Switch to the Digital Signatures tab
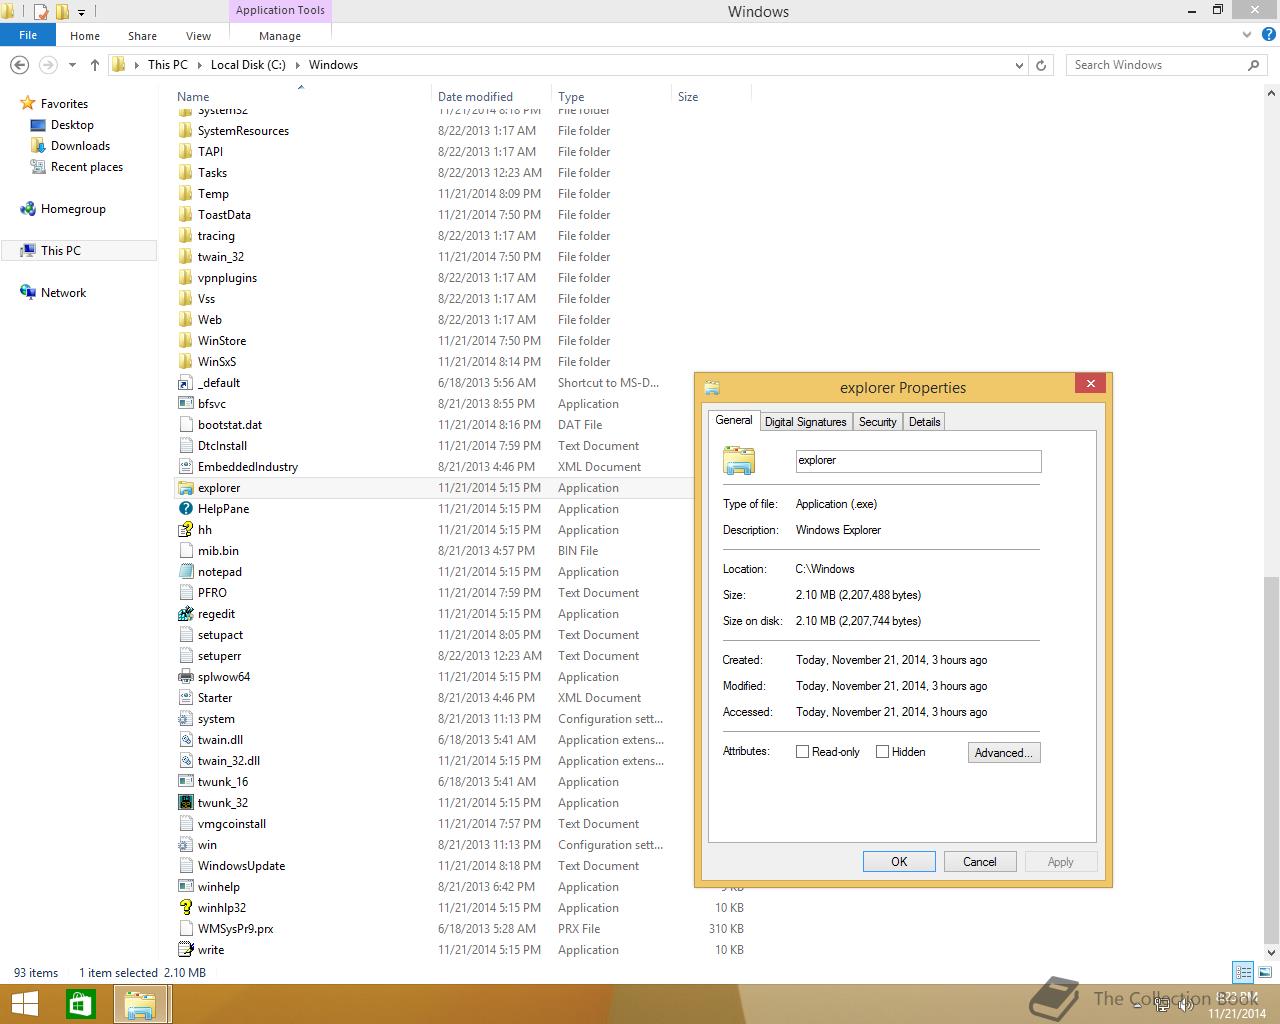The image size is (1280, 1024). pos(806,422)
